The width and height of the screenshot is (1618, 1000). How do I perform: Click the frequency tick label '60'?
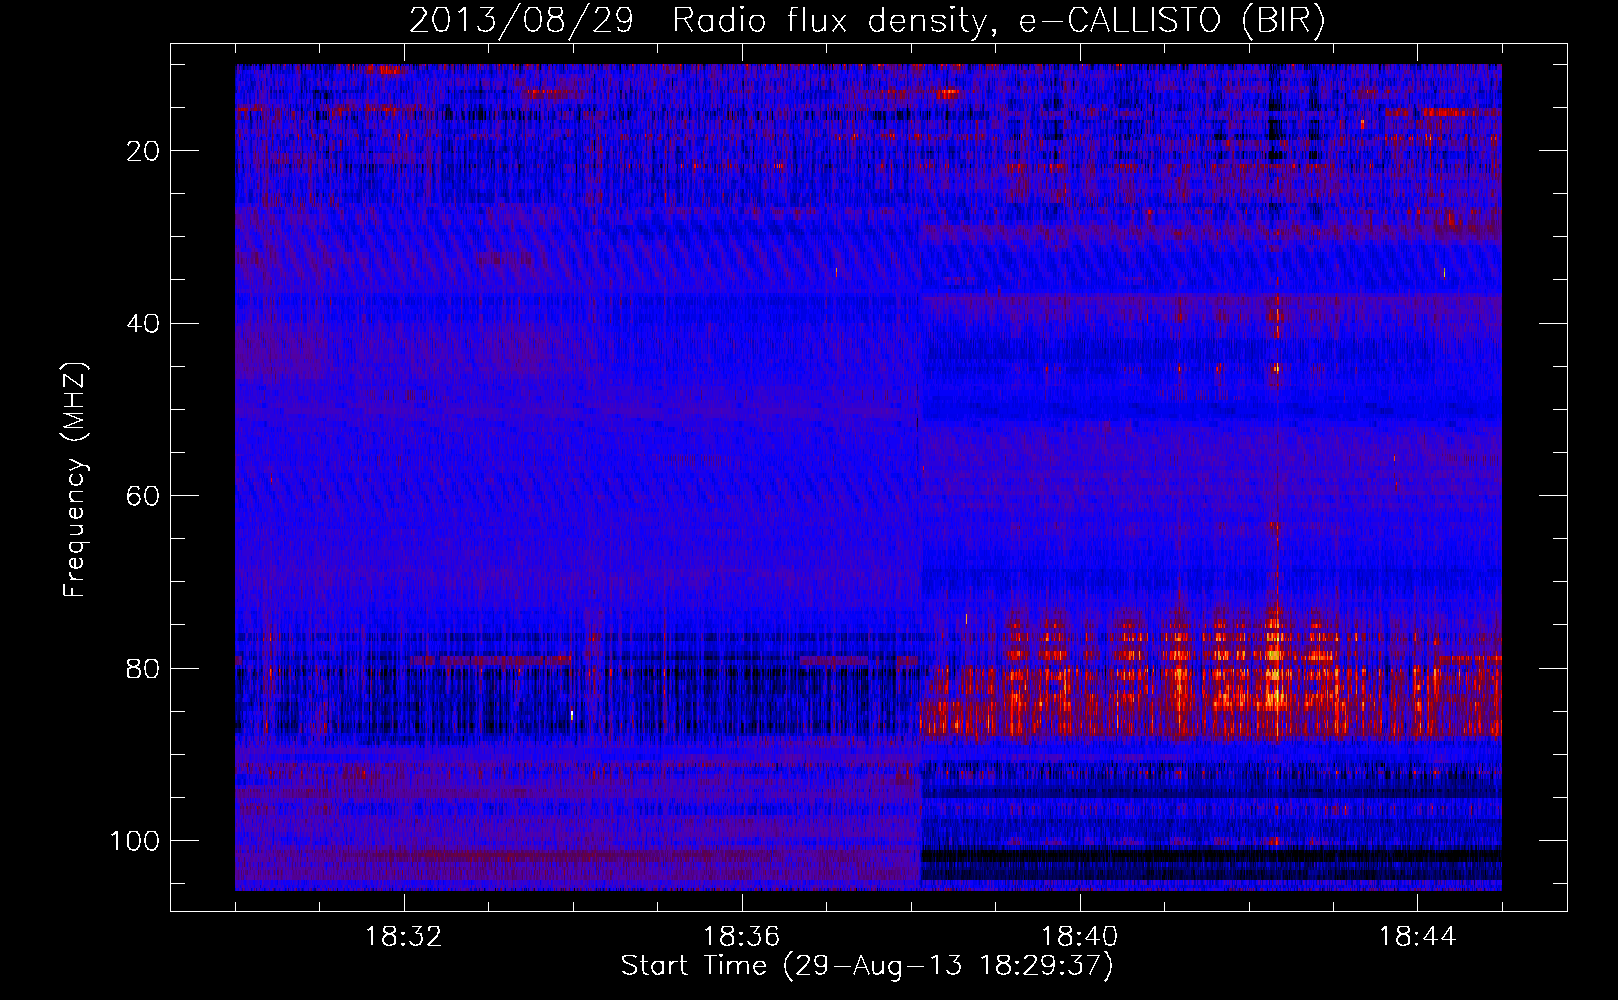[144, 496]
